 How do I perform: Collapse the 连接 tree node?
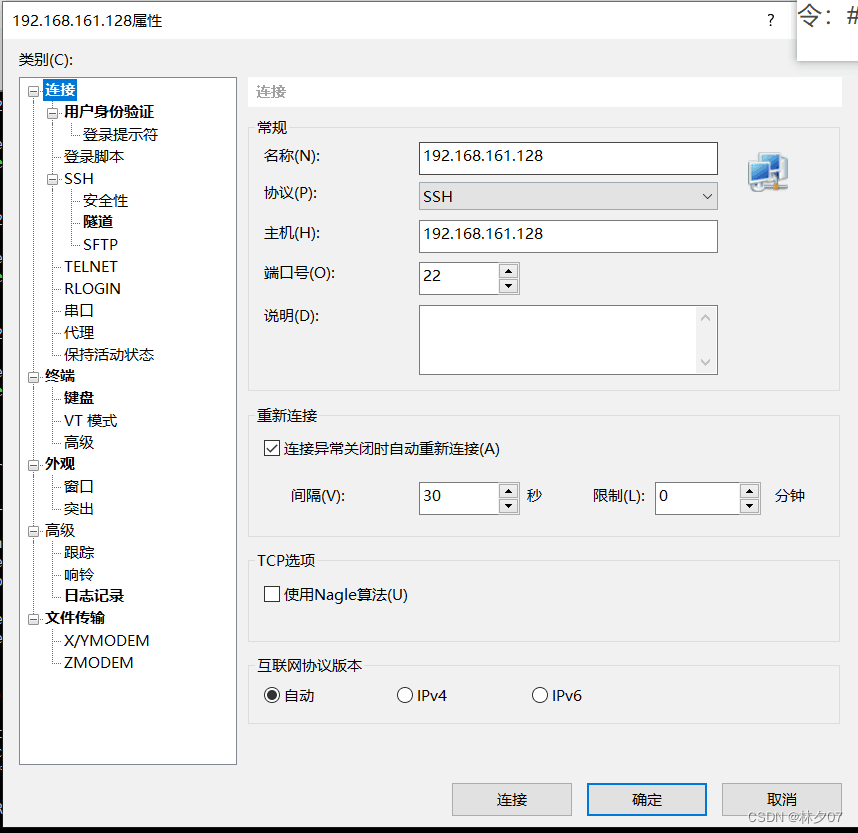(x=34, y=91)
